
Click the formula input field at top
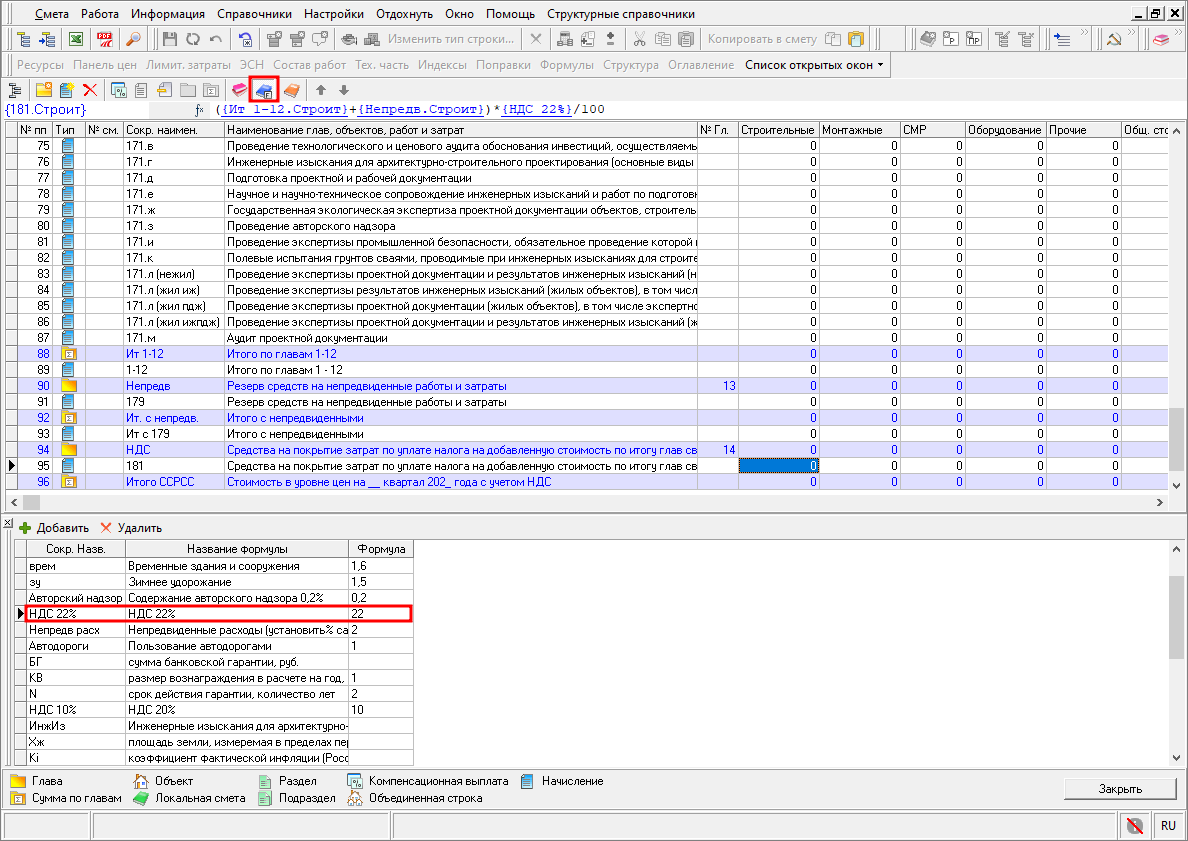tap(700, 109)
